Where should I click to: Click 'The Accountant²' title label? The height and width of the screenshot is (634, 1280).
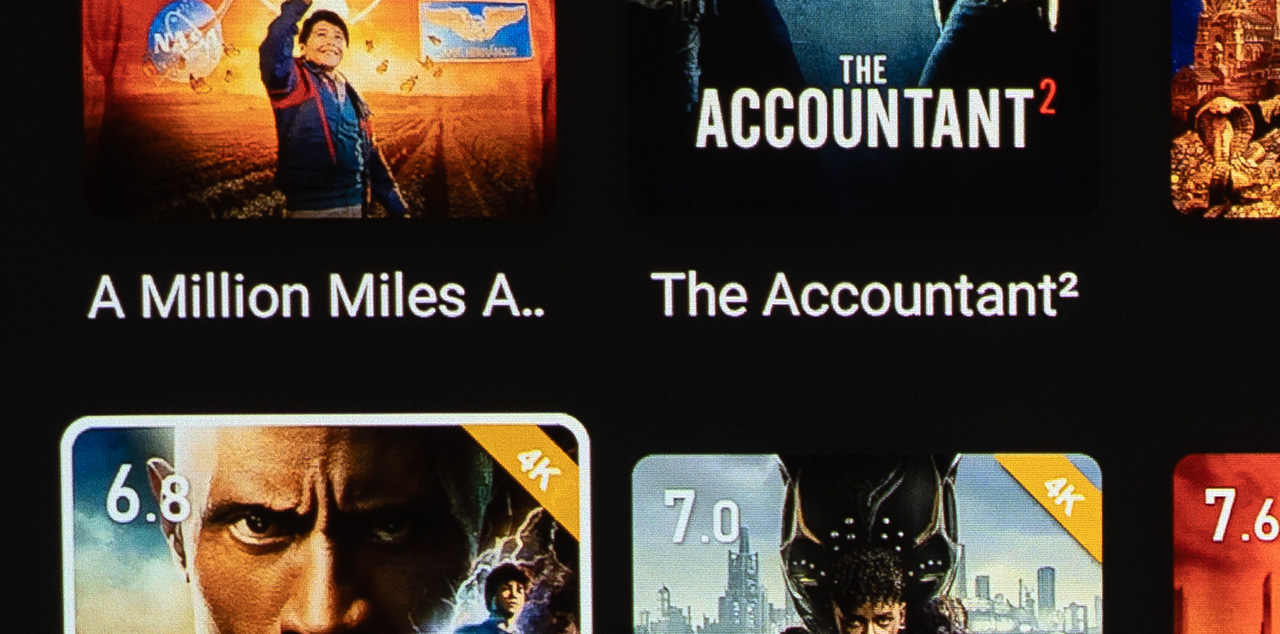tap(865, 295)
